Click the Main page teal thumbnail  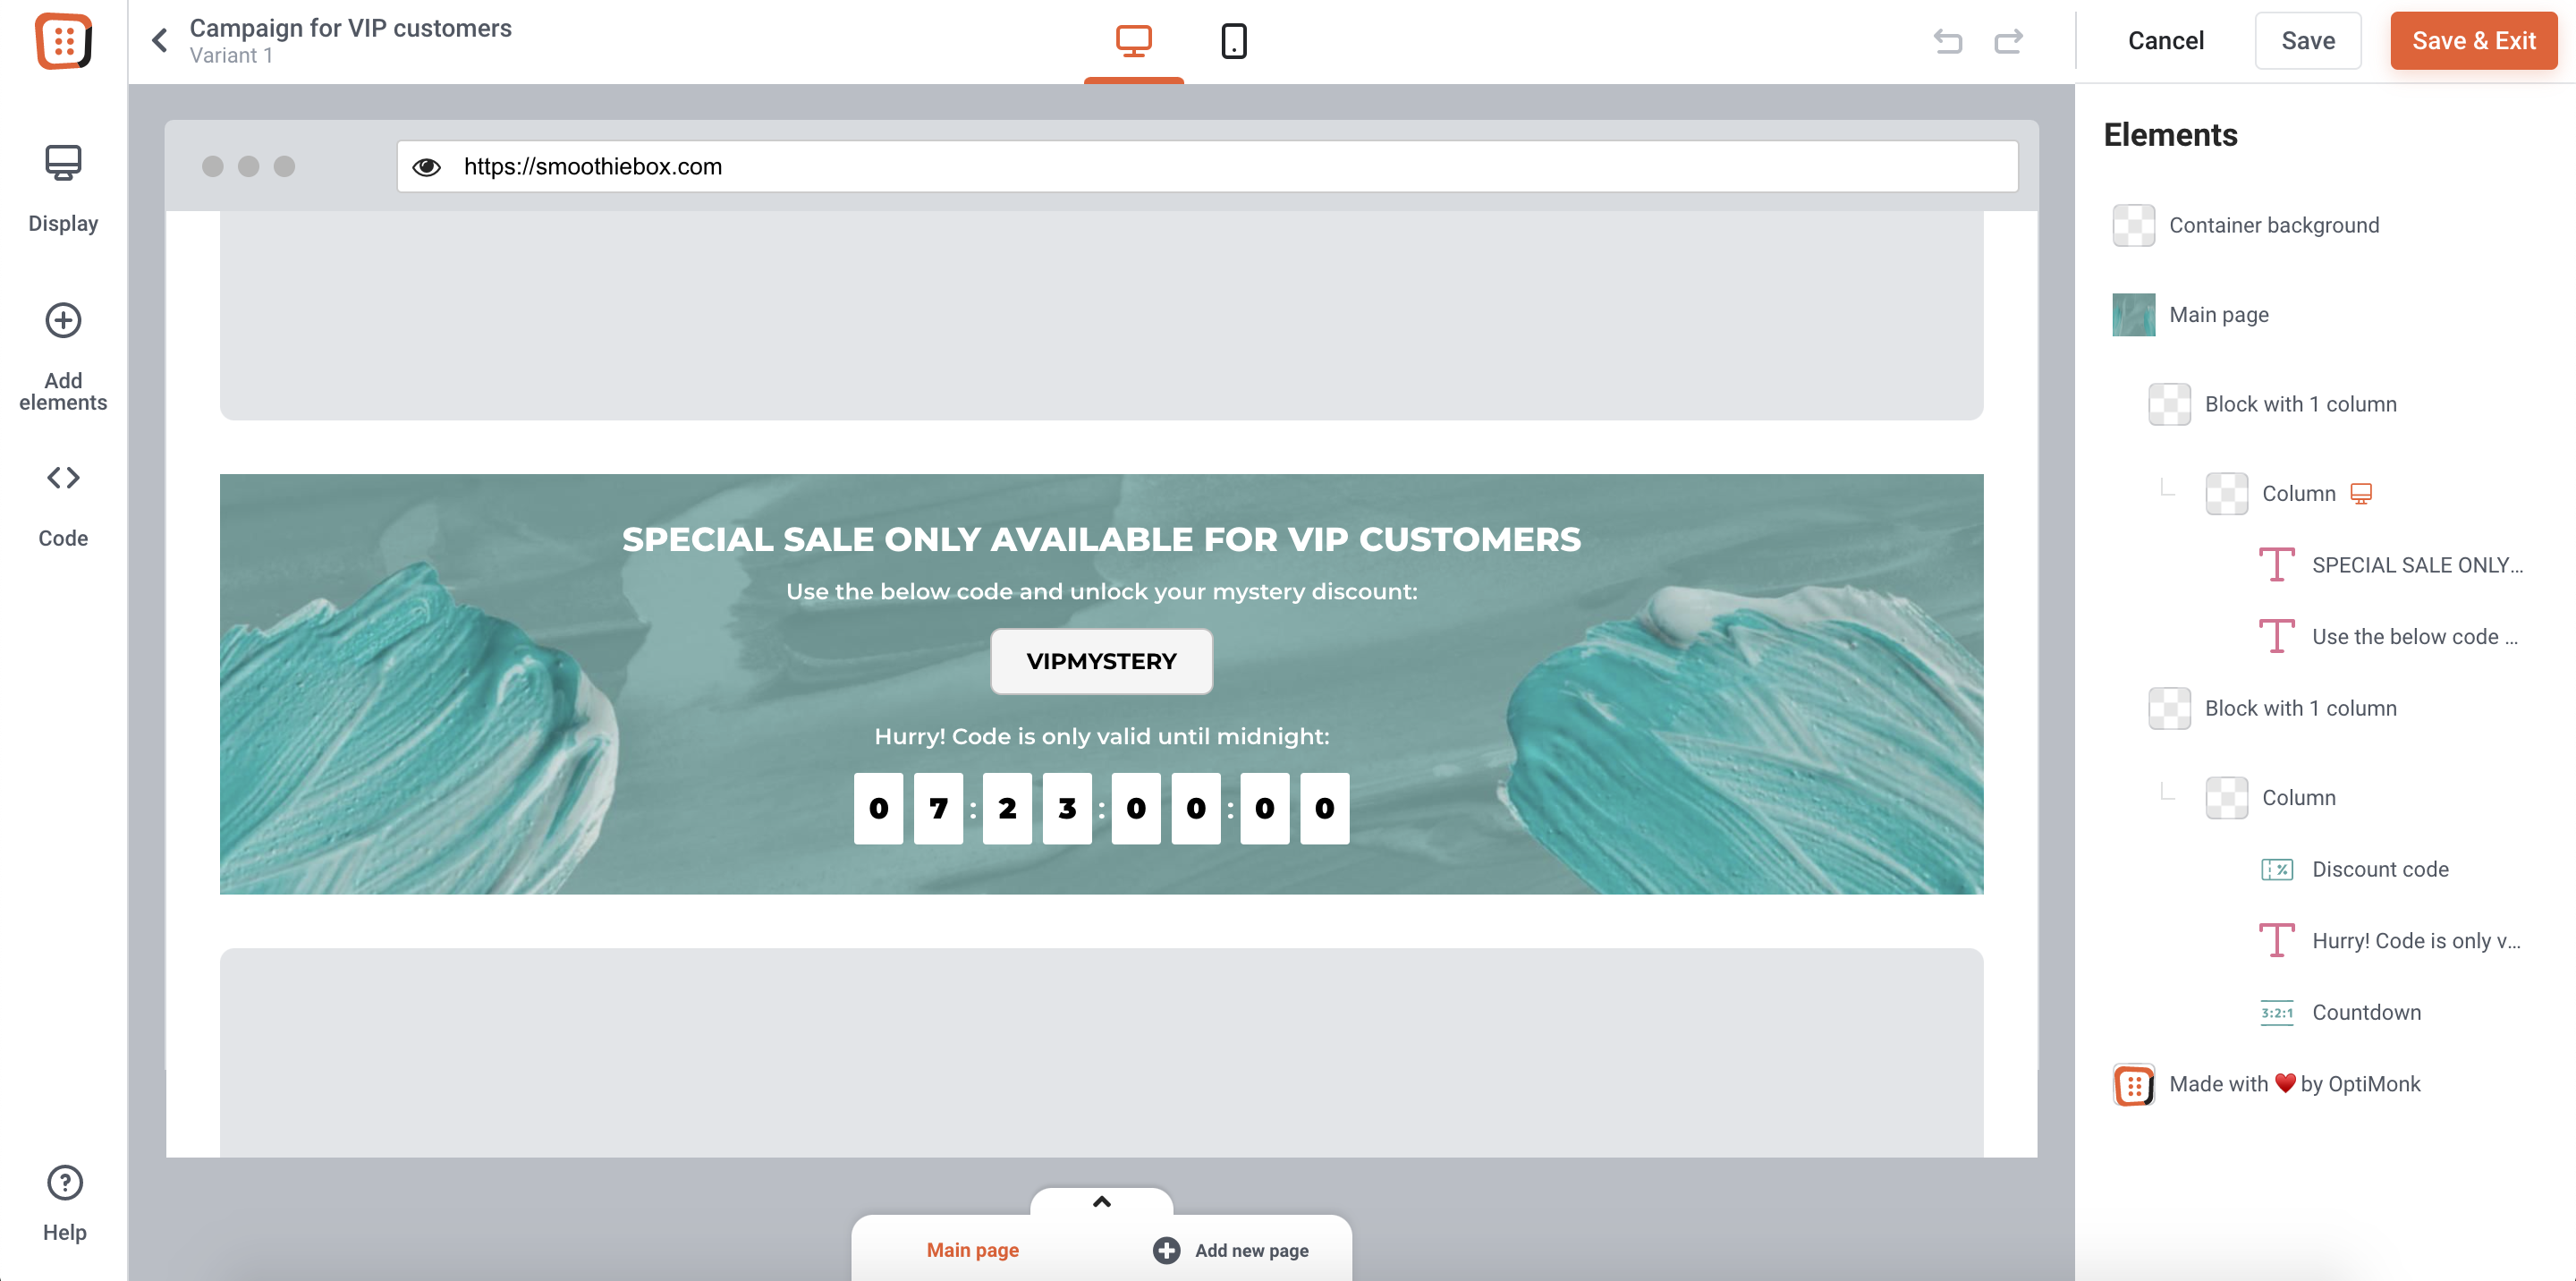click(2133, 315)
